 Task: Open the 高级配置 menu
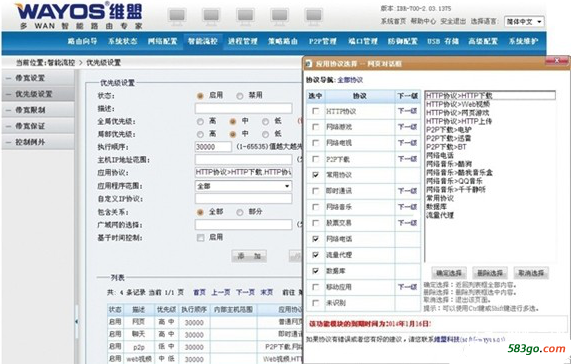point(483,41)
